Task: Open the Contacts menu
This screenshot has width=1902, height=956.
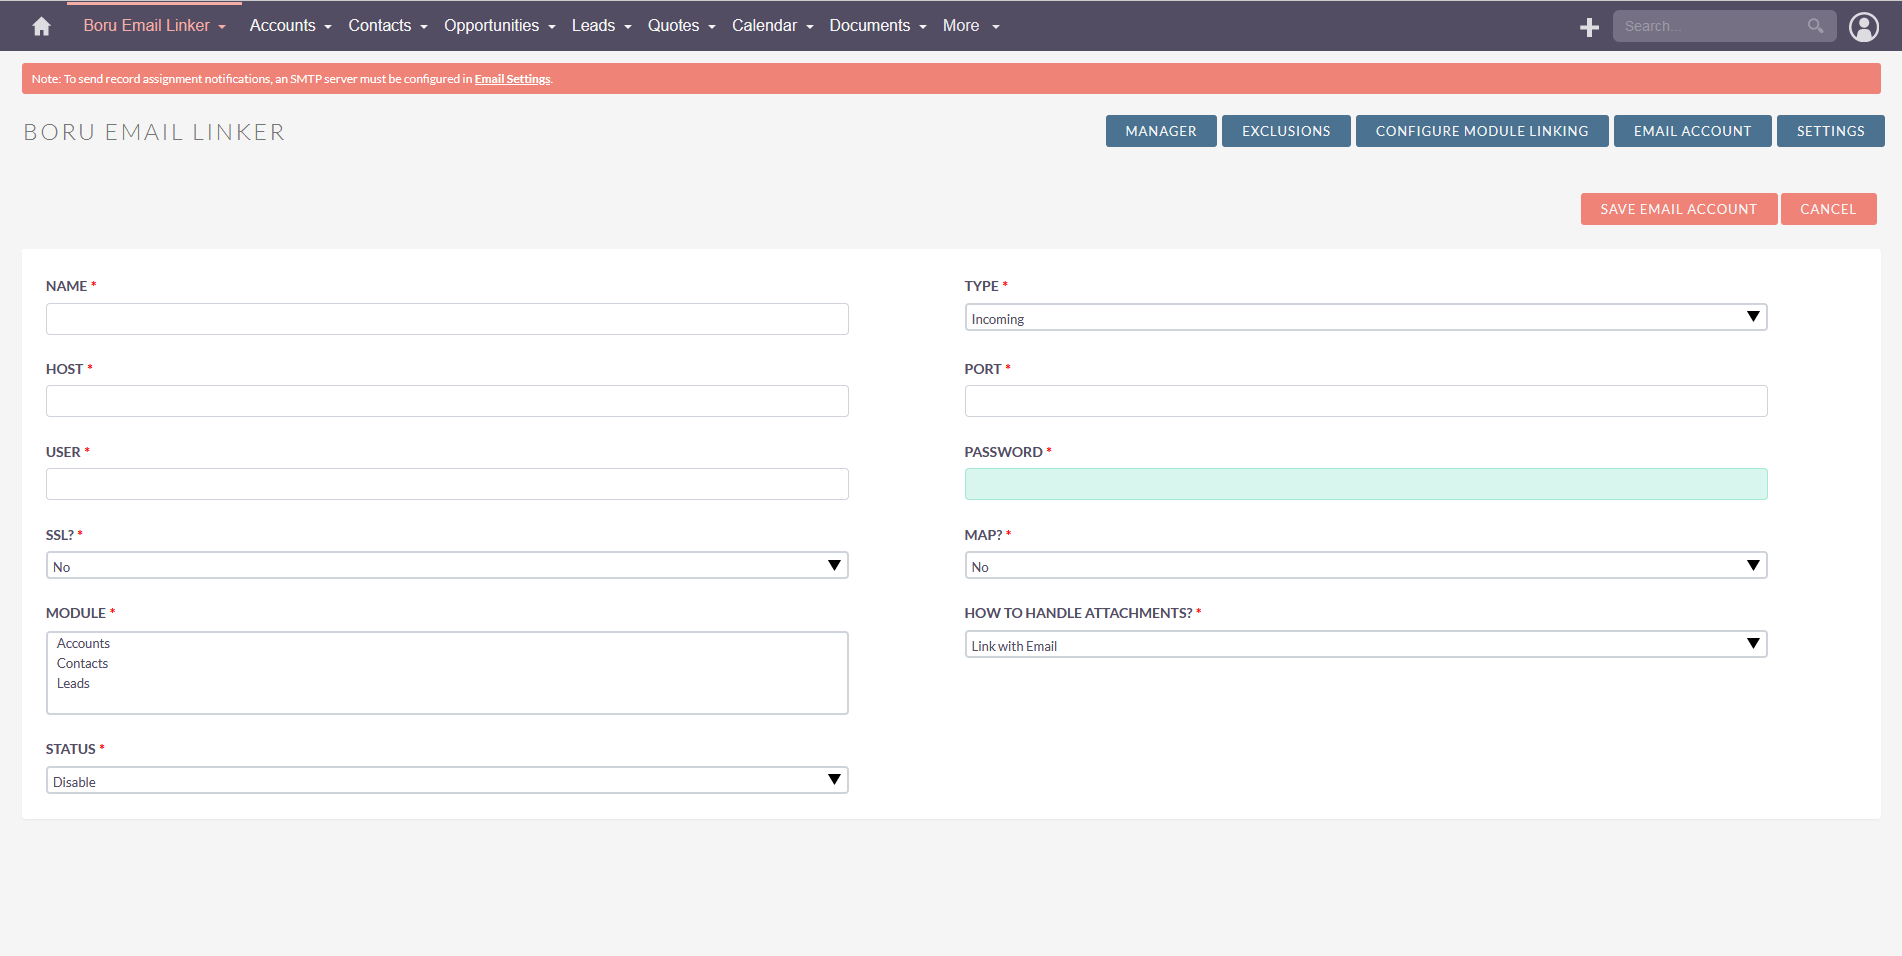Action: pyautogui.click(x=388, y=26)
